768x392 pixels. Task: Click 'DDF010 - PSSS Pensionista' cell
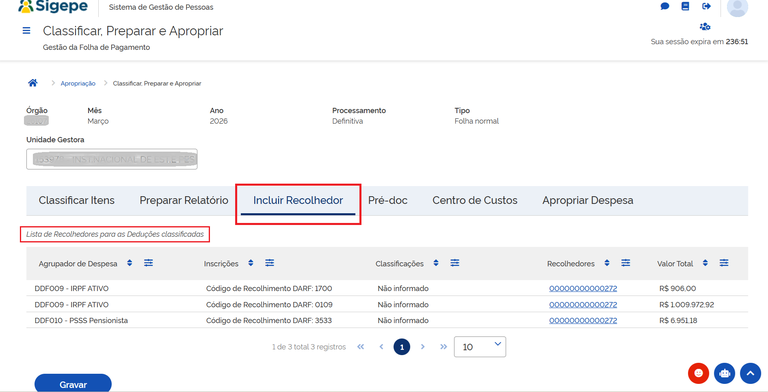click(x=81, y=320)
